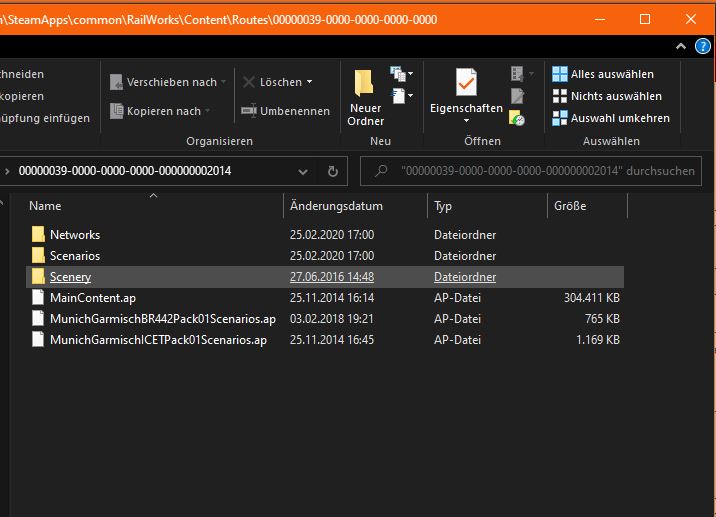
Task: Click the Umbenennen rename icon
Action: point(250,111)
